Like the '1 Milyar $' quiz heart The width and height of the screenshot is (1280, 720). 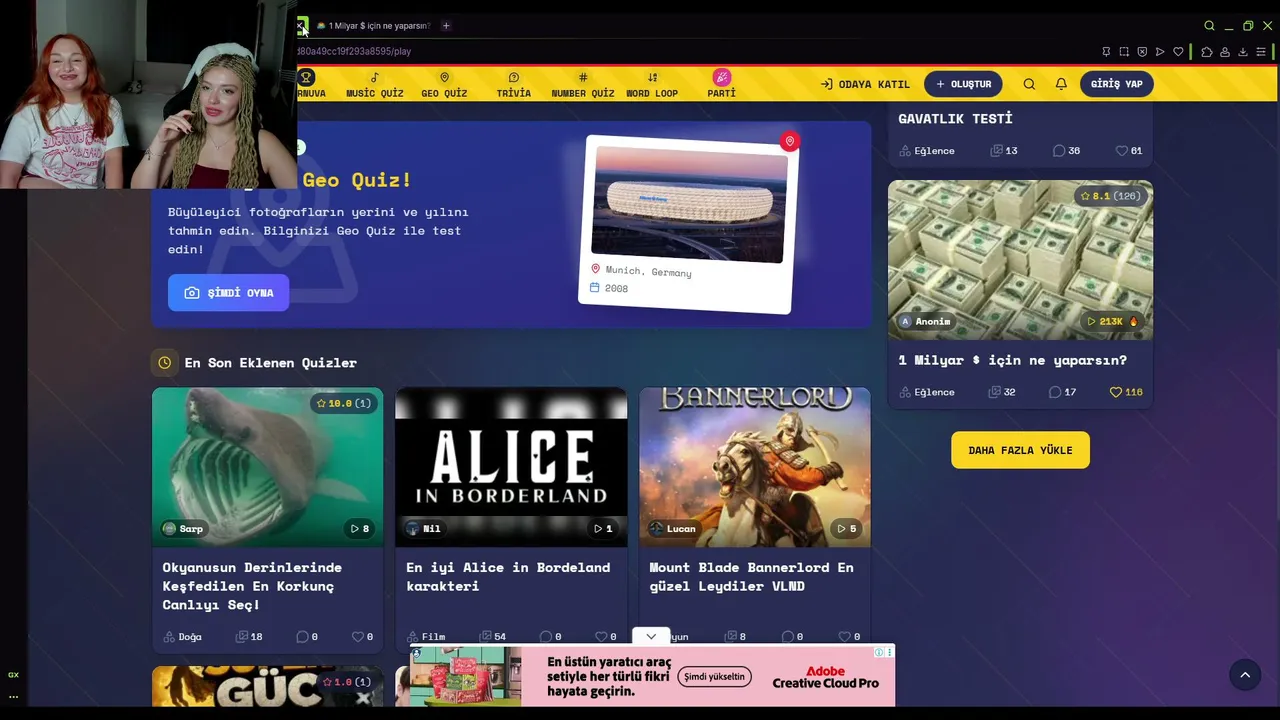click(x=1116, y=392)
